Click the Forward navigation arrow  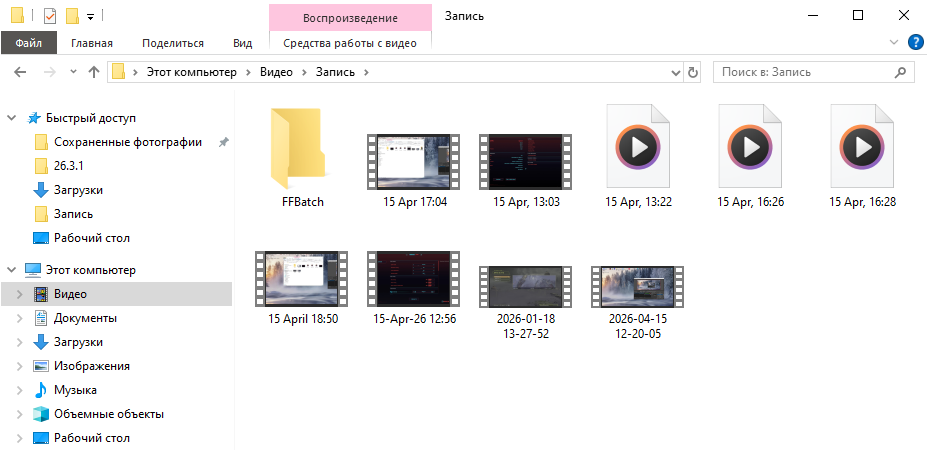50,72
